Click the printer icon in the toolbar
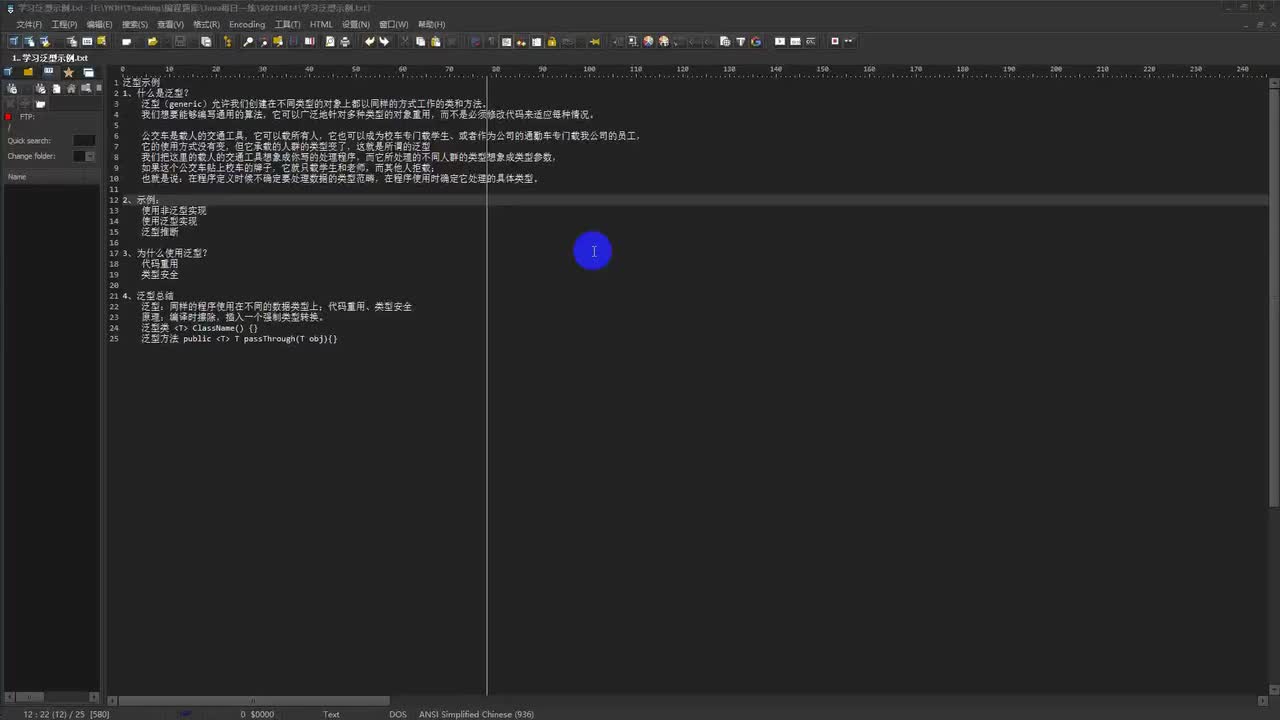Image resolution: width=1280 pixels, height=720 pixels. pos(345,42)
